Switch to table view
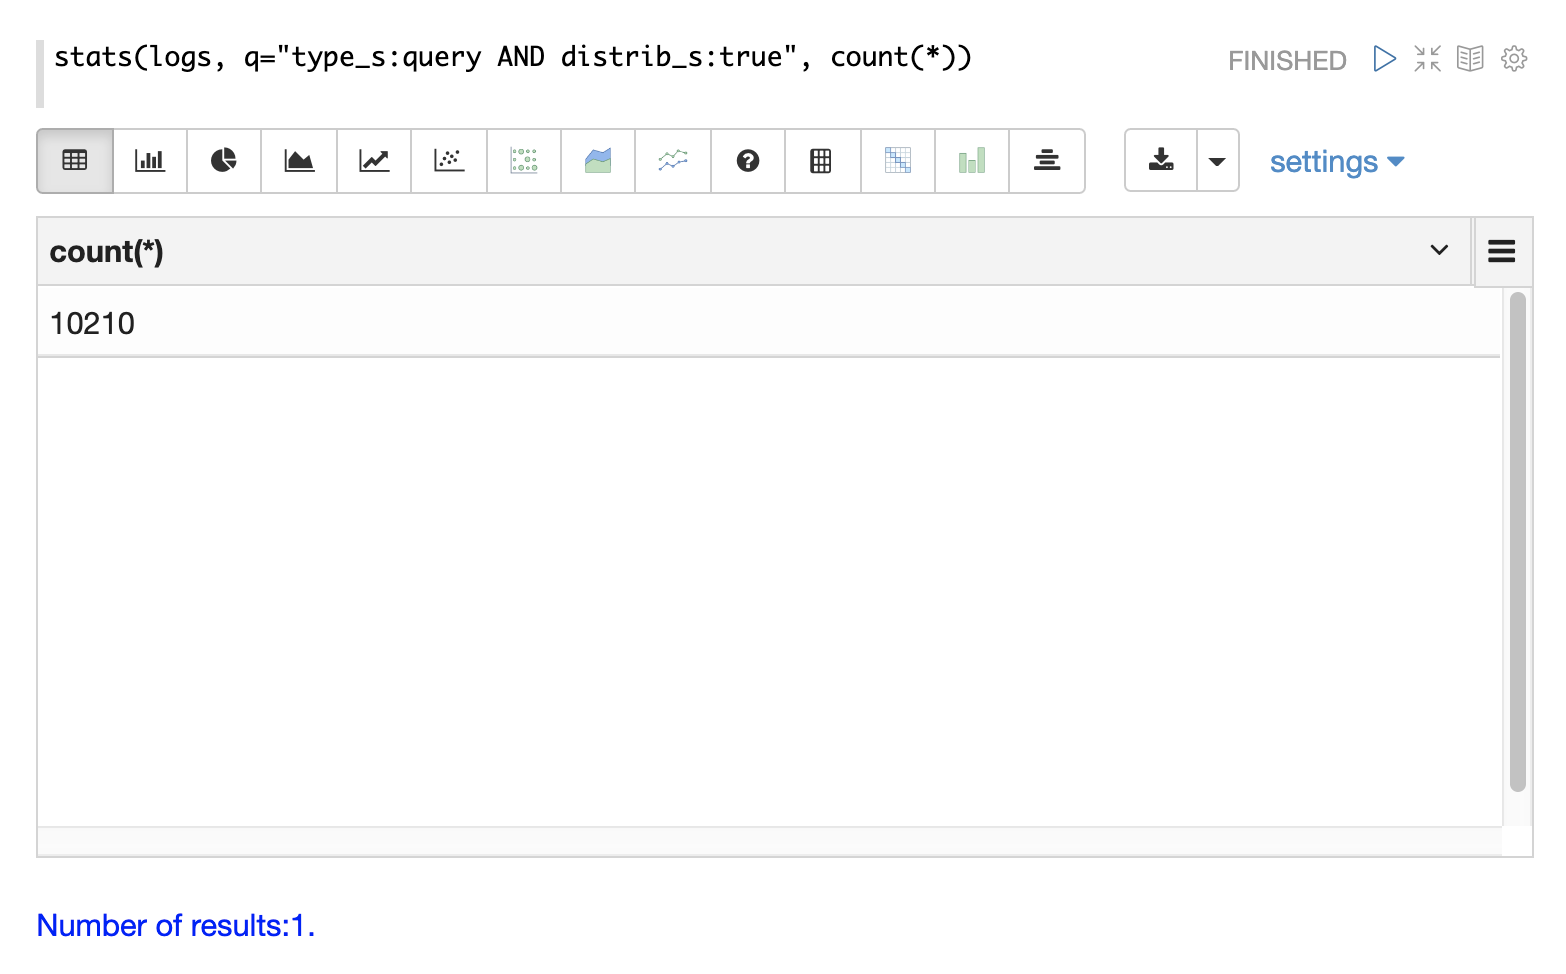Viewport: 1566px width, 974px height. pos(75,160)
